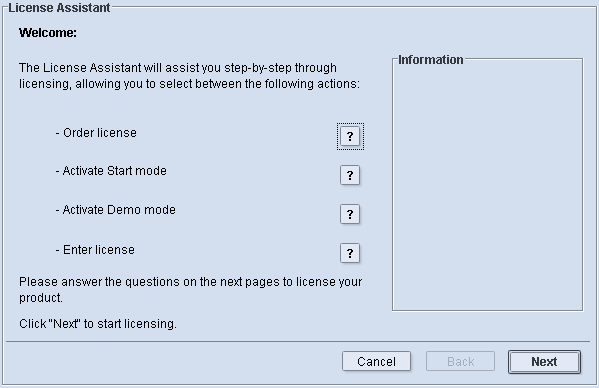The image size is (599, 388).
Task: Click the Information panel's bottom border
Action: point(487,310)
